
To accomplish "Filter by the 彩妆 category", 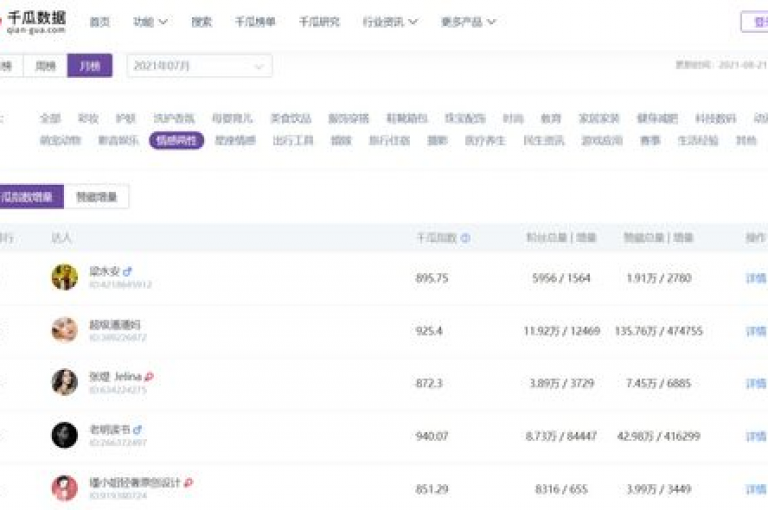I will (x=88, y=119).
